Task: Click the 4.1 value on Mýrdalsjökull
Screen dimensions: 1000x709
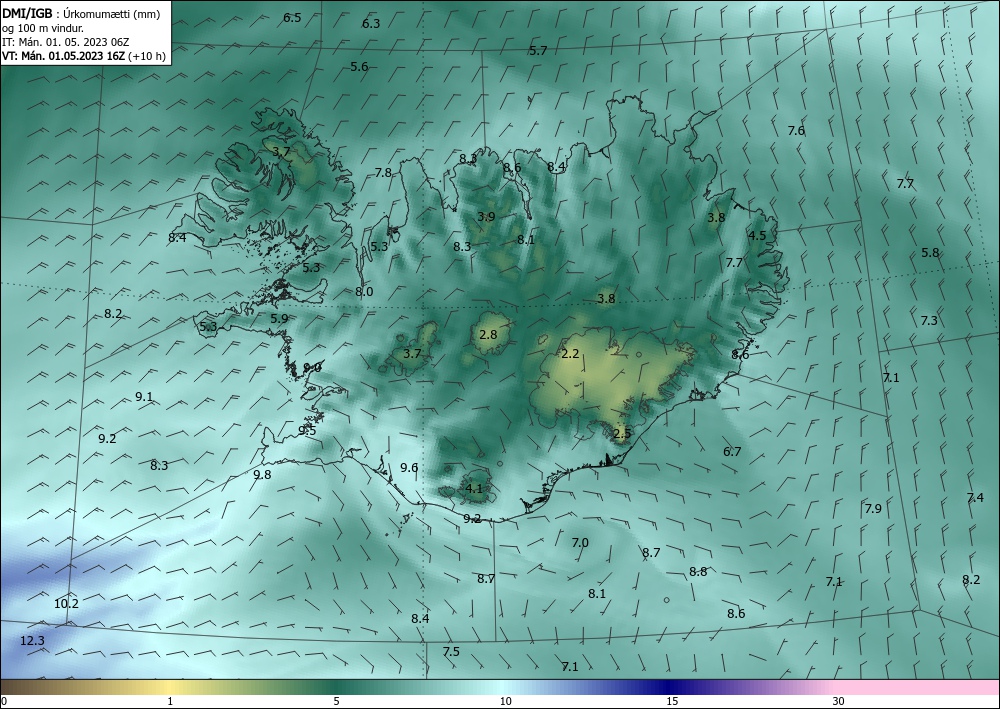Action: [x=474, y=490]
